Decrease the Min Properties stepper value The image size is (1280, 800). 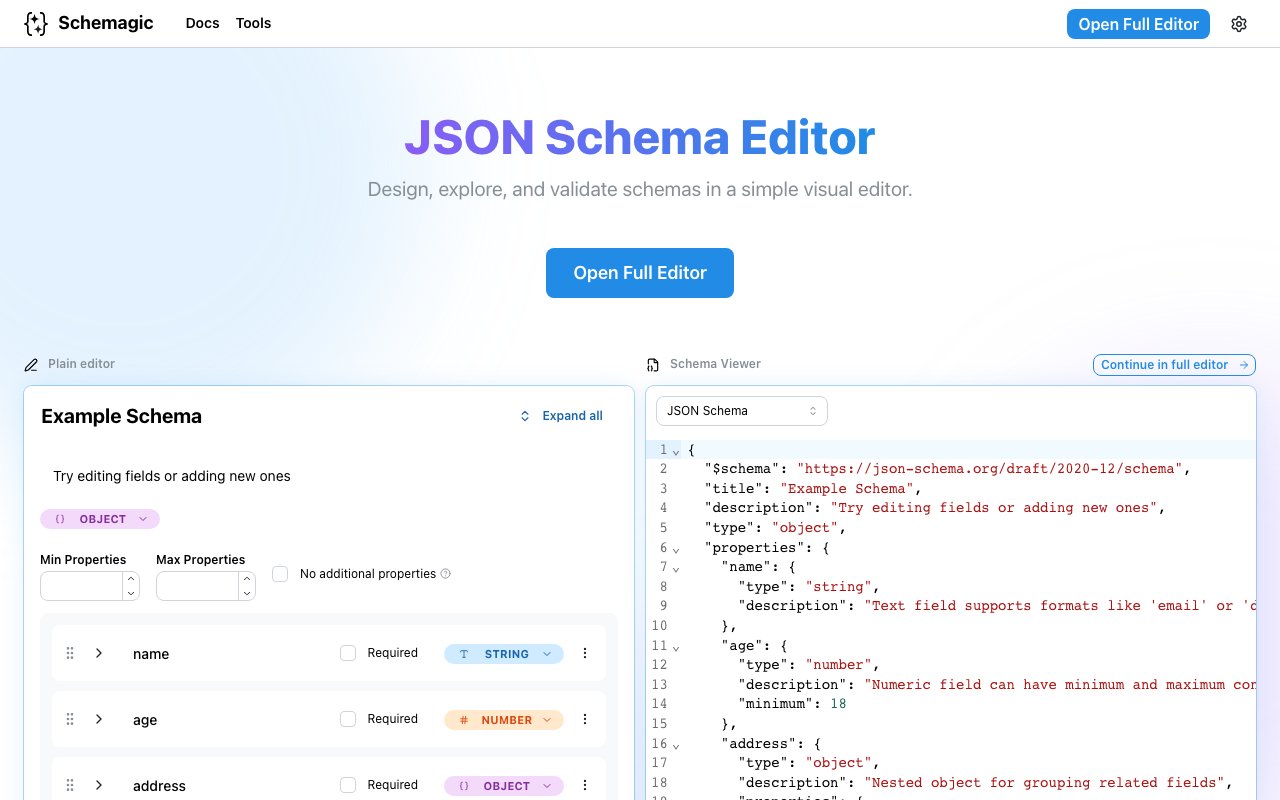point(131,594)
